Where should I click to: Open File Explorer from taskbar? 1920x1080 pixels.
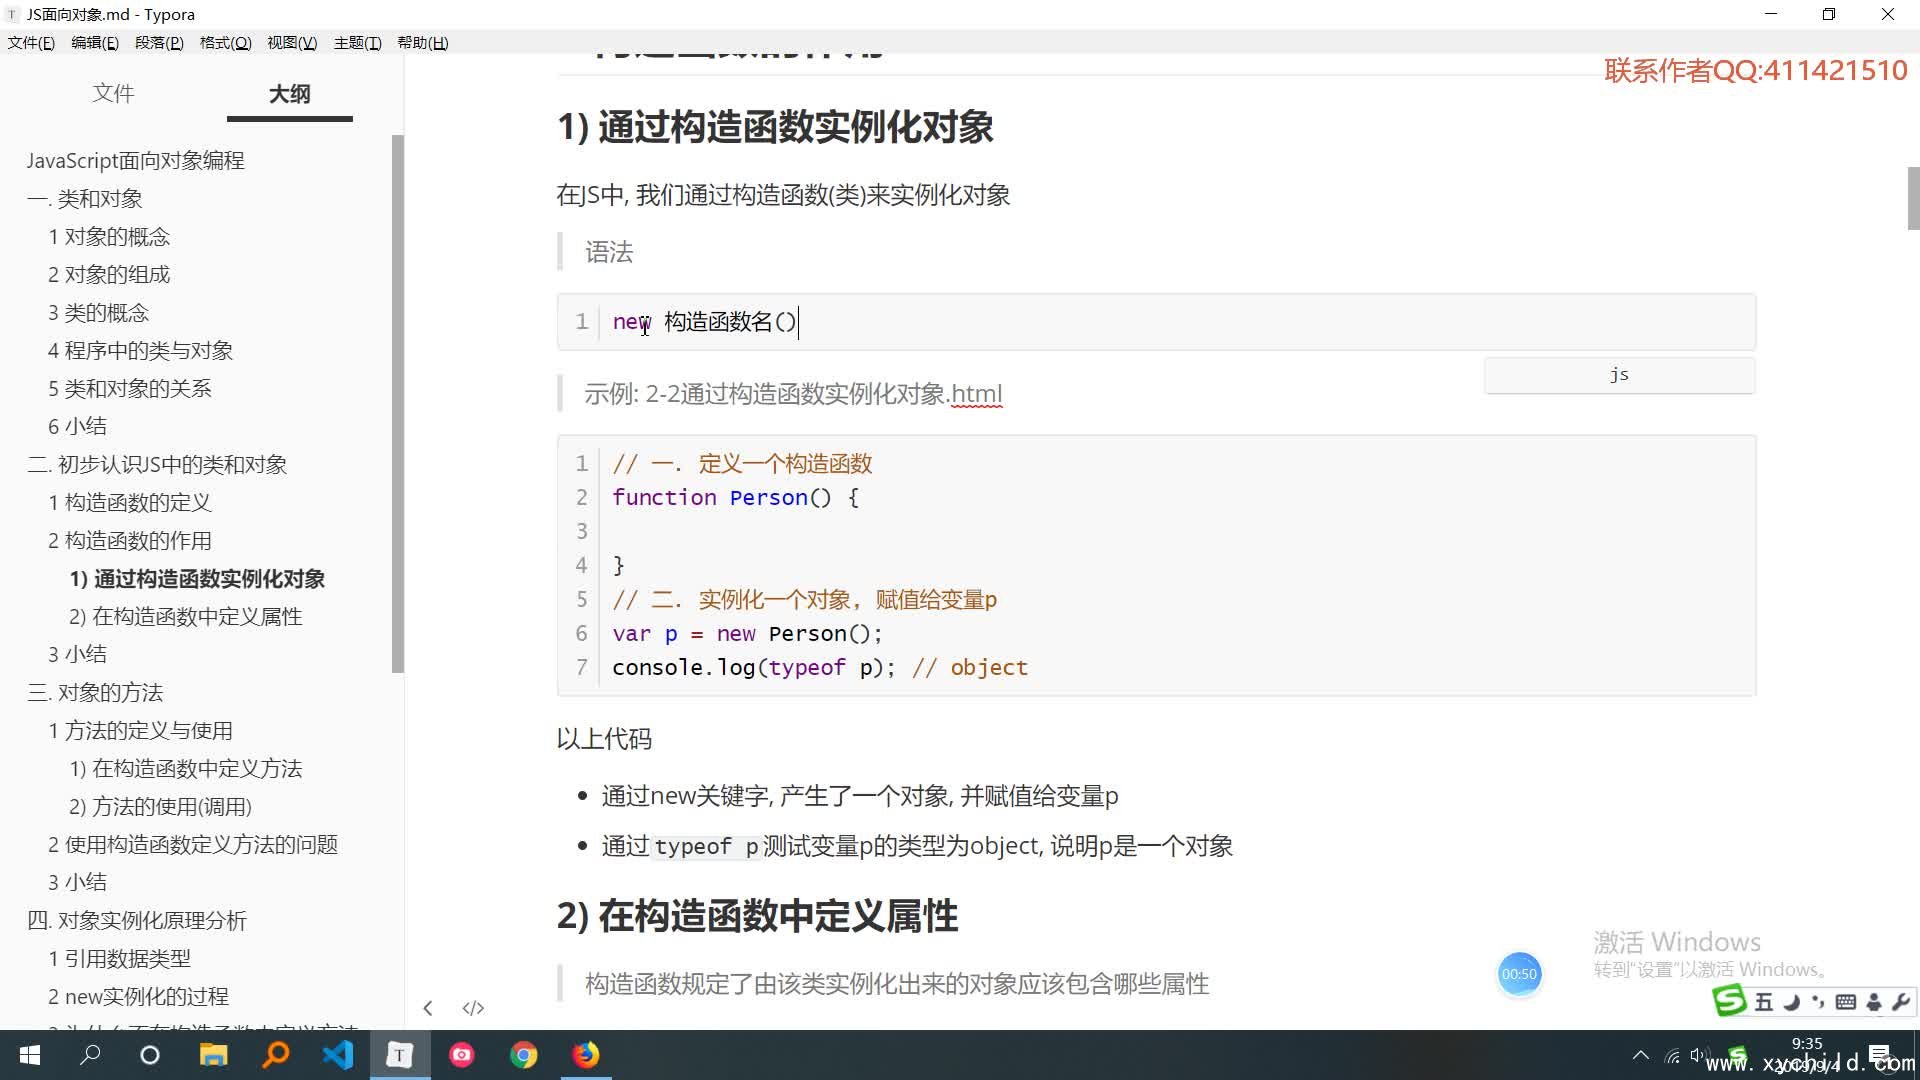pyautogui.click(x=213, y=1055)
